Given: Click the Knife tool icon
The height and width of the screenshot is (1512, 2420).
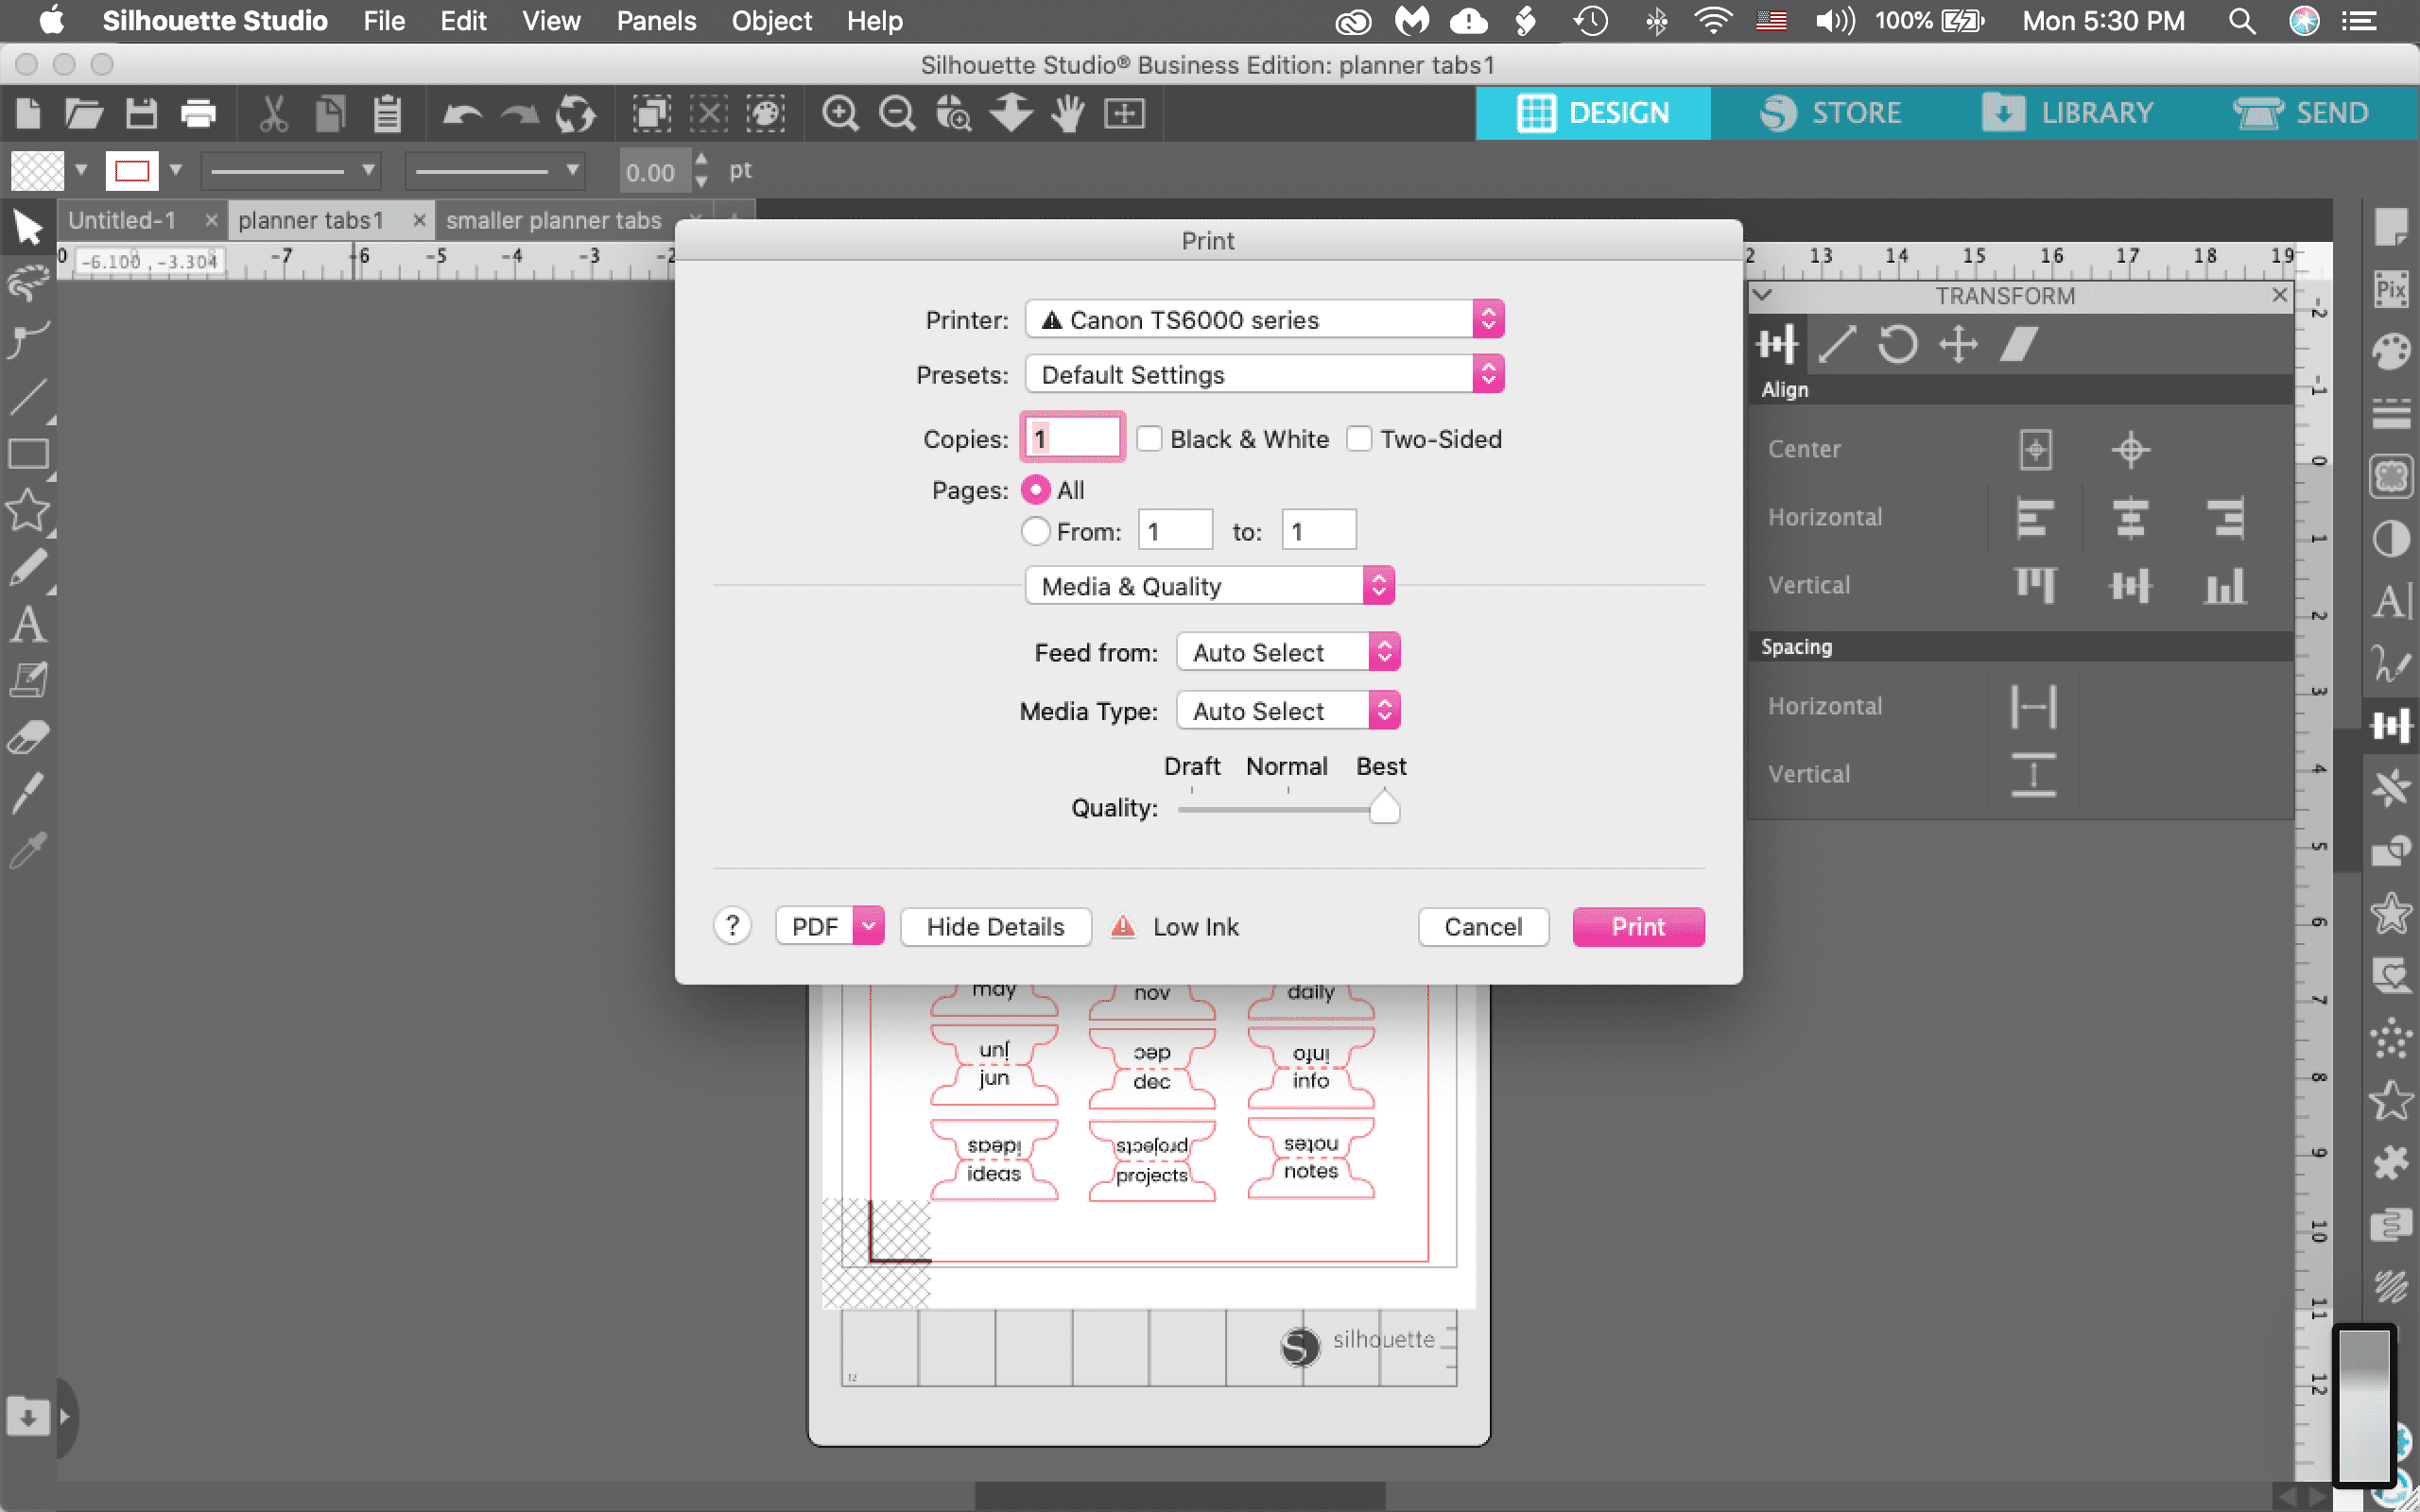Looking at the screenshot, I should (27, 794).
